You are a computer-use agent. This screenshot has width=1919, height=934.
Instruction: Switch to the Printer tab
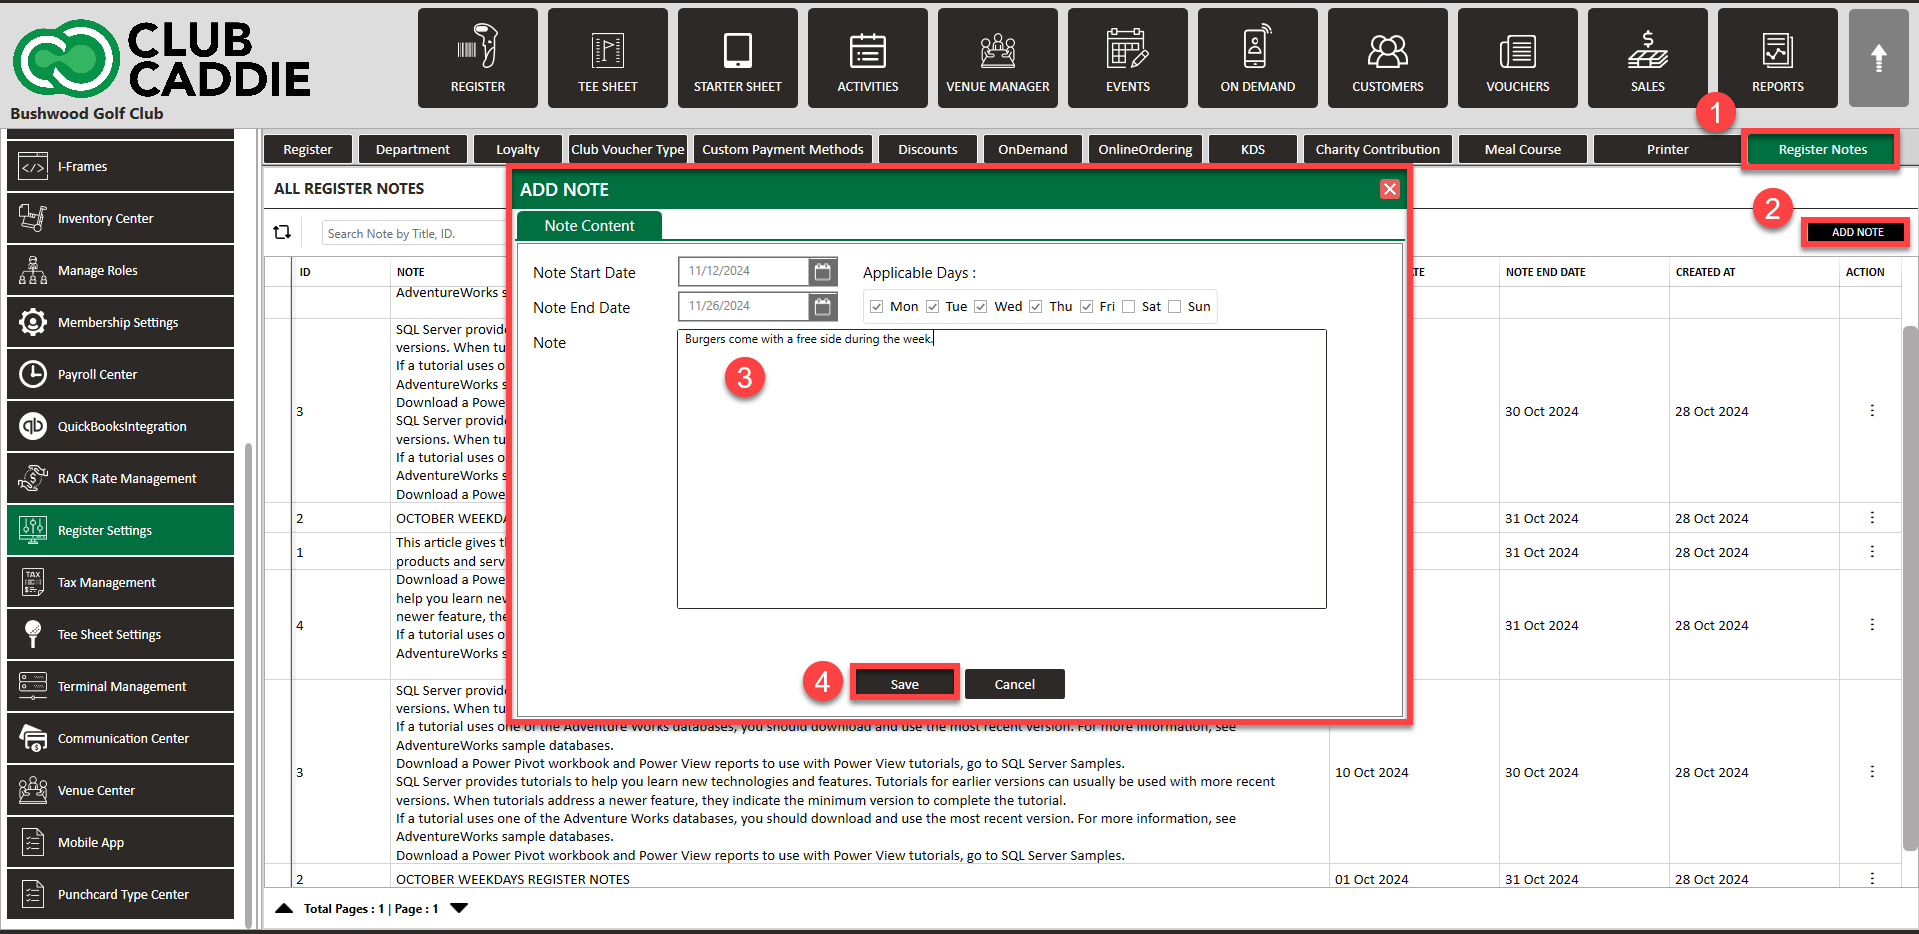1667,149
